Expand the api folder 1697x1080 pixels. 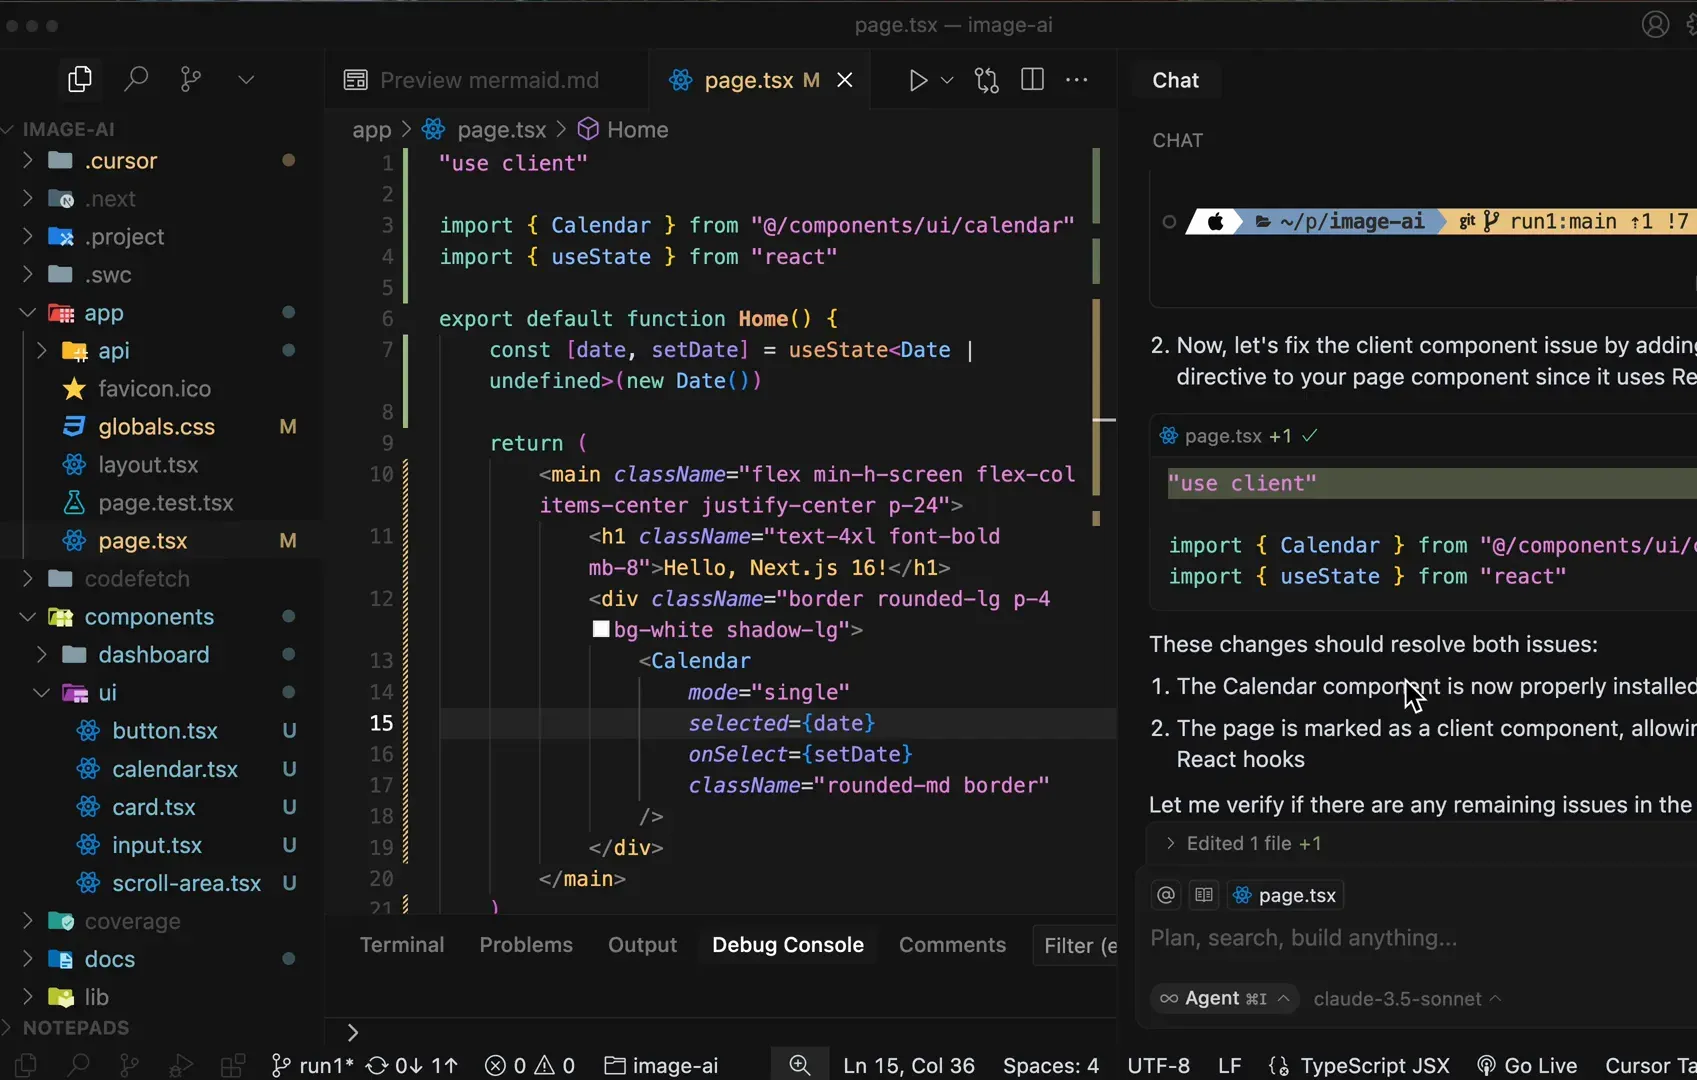tap(41, 350)
